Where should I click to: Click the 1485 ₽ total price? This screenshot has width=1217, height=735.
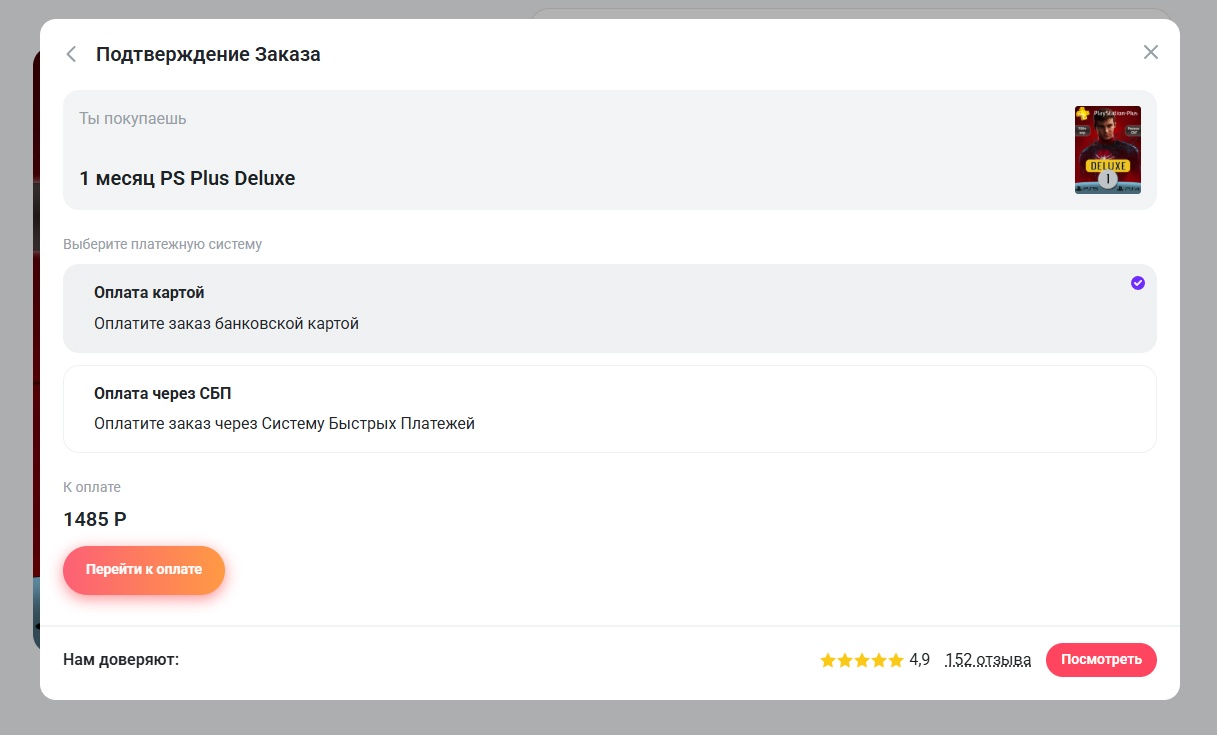(95, 520)
